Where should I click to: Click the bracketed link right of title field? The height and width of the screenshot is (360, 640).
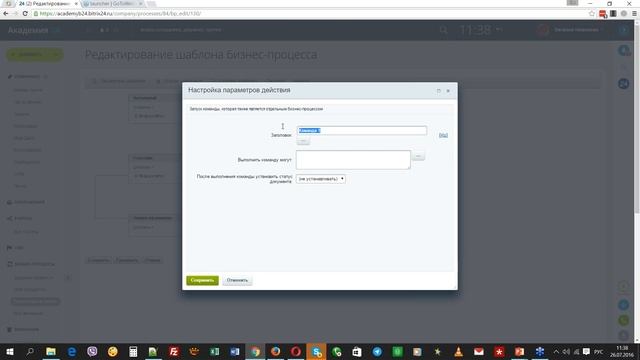[x=443, y=135]
